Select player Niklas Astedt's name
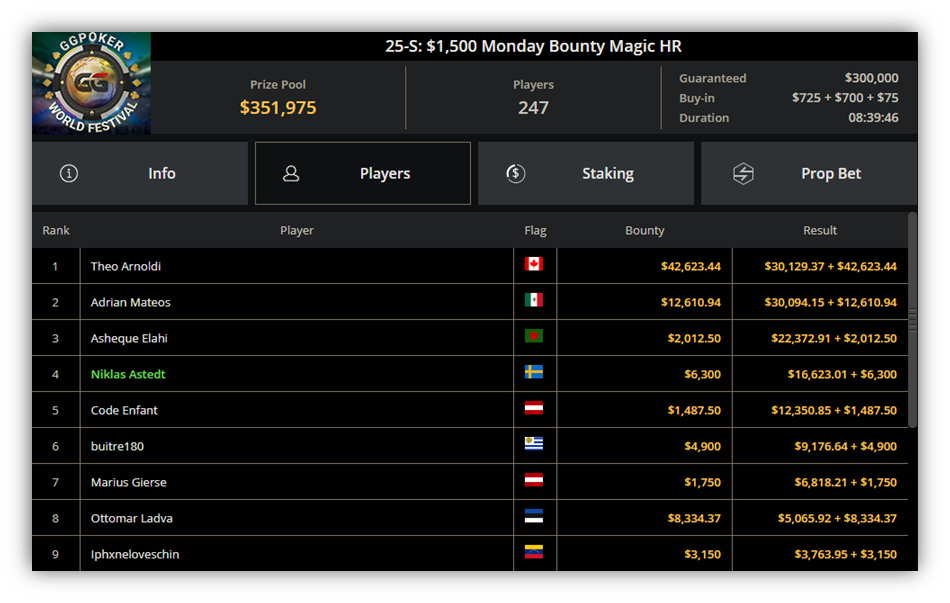The image size is (950, 603). pyautogui.click(x=128, y=375)
